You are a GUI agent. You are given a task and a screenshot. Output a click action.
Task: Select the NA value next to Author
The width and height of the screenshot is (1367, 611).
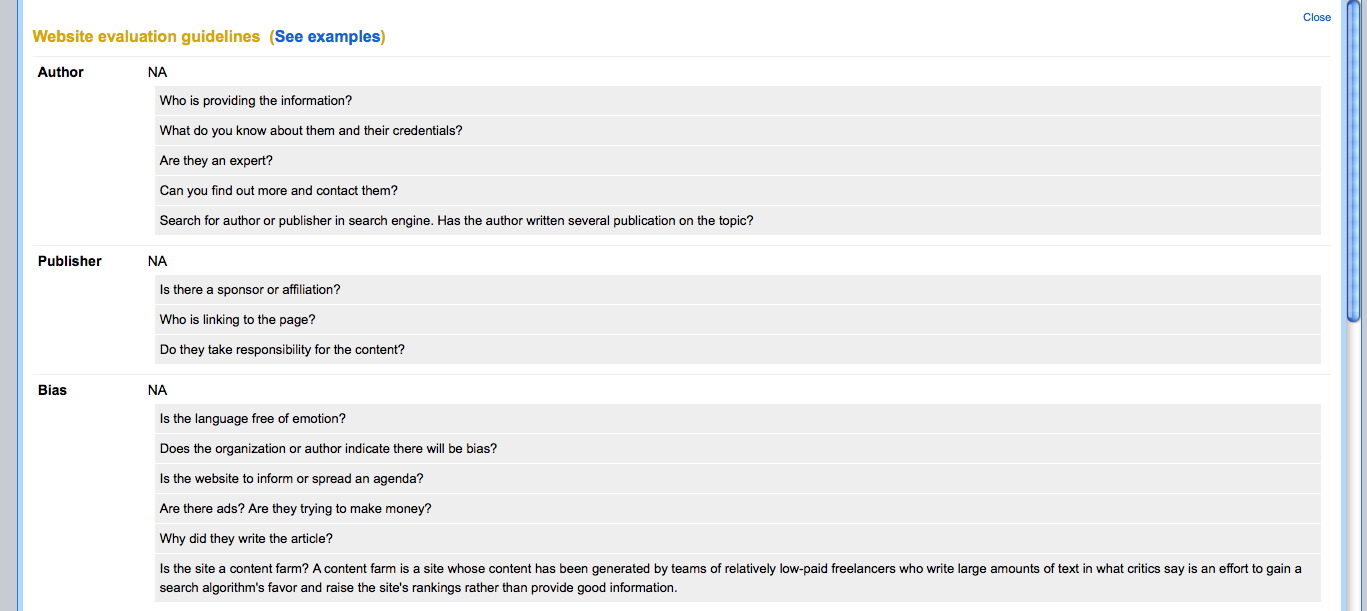pos(157,72)
